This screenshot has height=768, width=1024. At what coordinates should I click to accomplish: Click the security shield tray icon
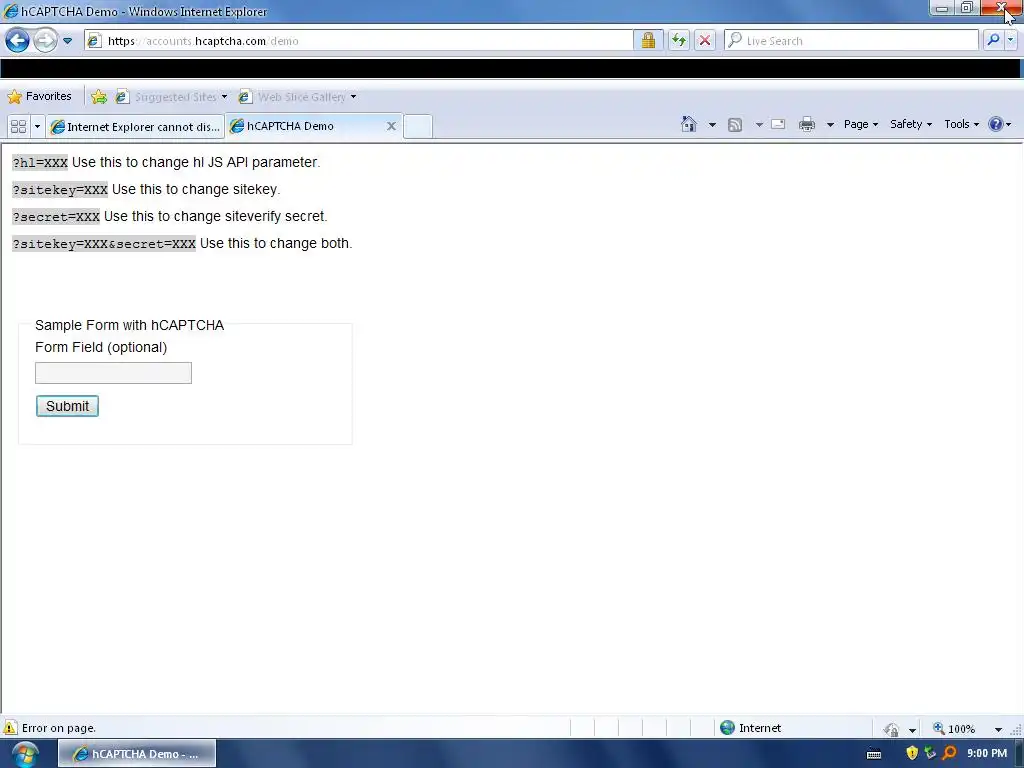click(912, 754)
